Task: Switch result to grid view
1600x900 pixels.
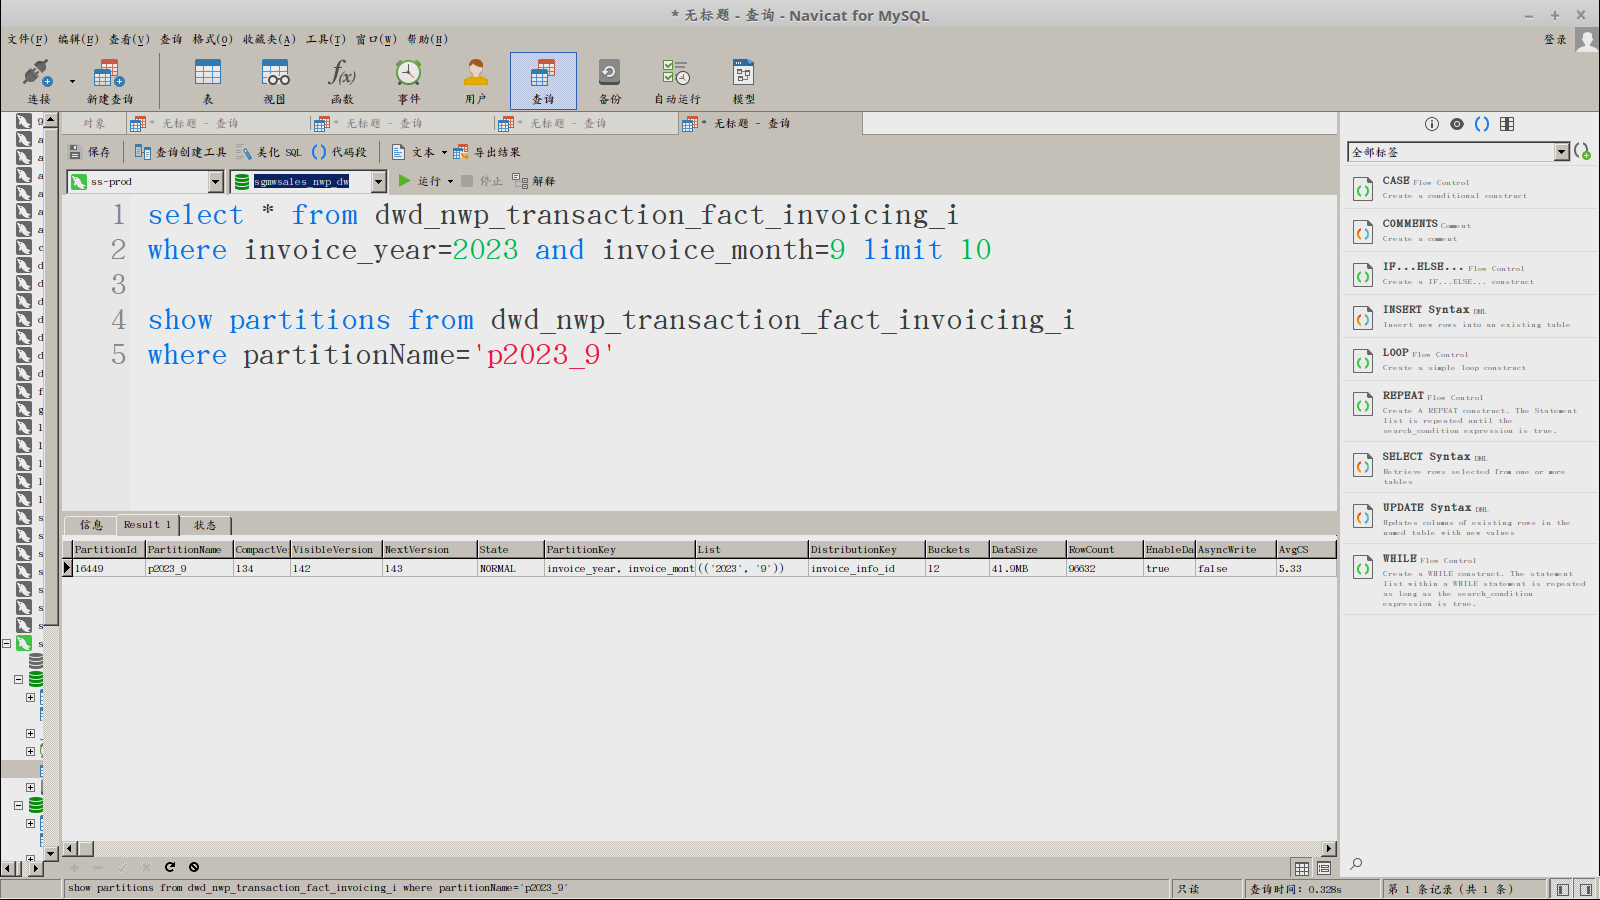Action: (1301, 868)
